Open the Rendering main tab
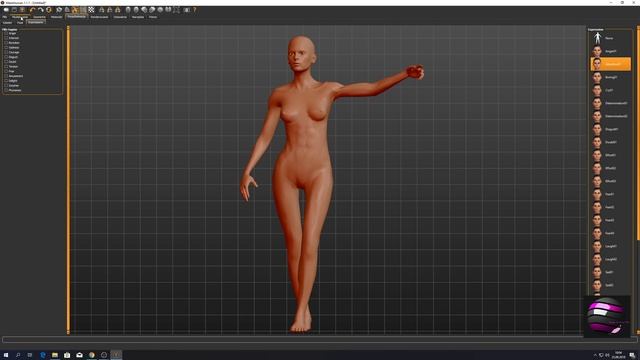 (100, 17)
